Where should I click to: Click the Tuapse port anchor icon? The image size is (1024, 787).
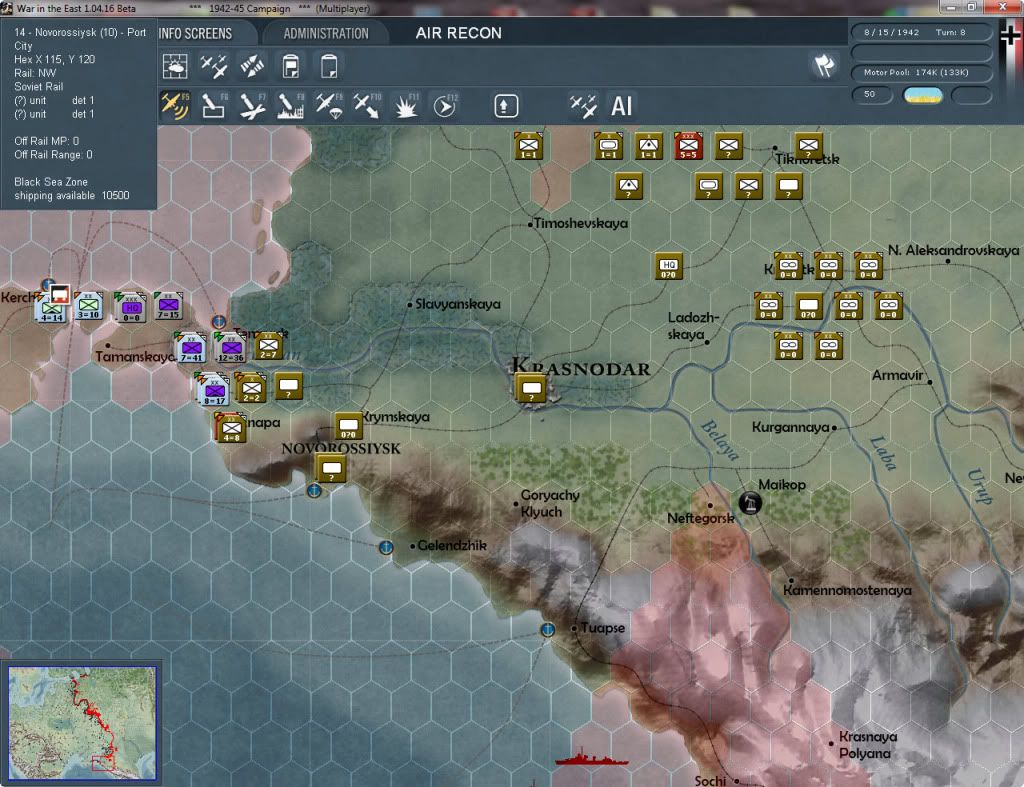click(547, 630)
